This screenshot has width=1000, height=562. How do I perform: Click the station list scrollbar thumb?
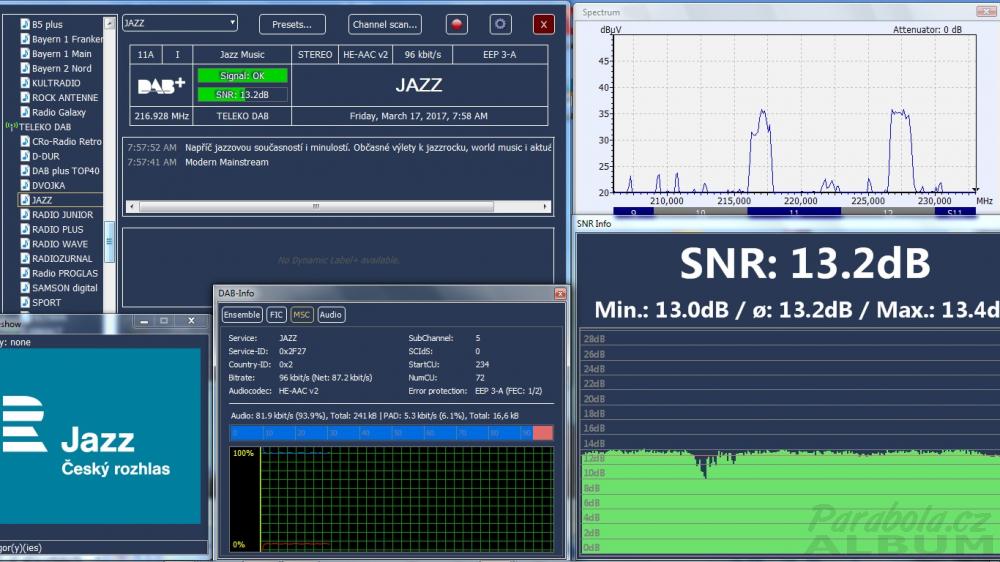[x=110, y=241]
